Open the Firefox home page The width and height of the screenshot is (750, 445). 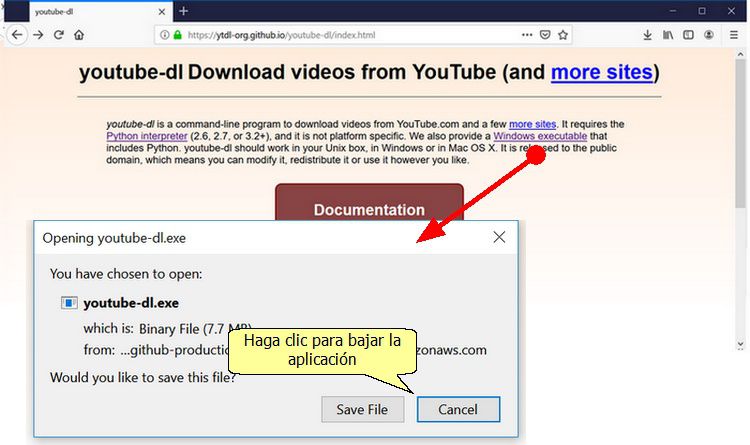pyautogui.click(x=79, y=35)
